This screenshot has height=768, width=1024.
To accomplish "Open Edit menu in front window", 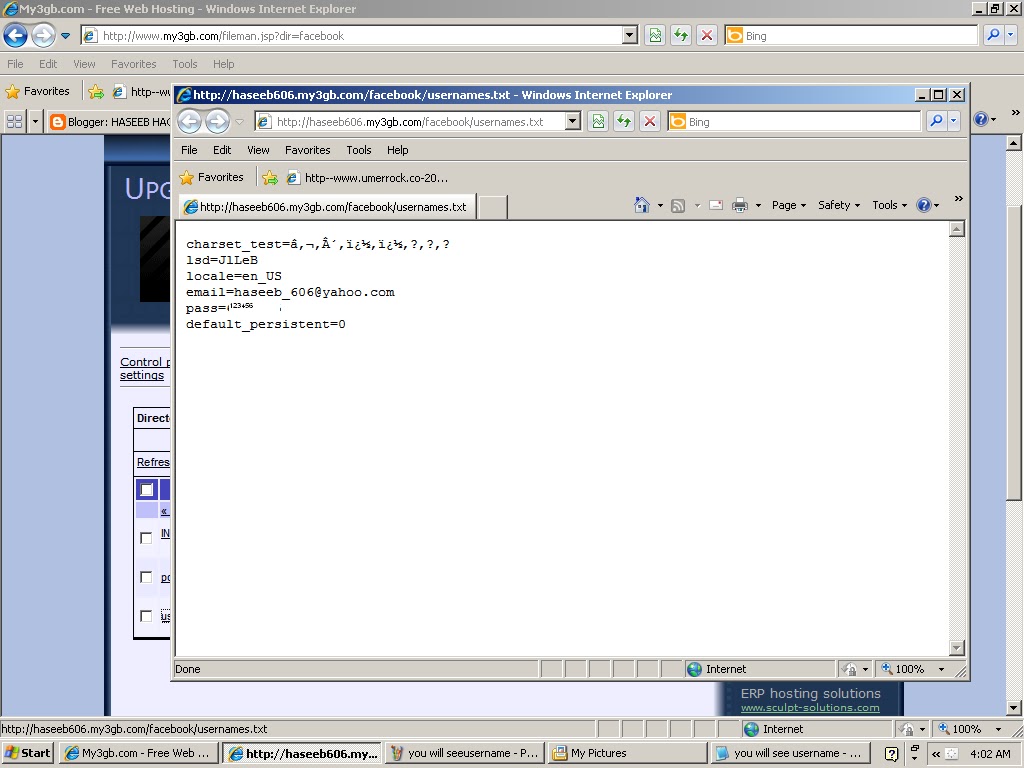I will coord(222,150).
